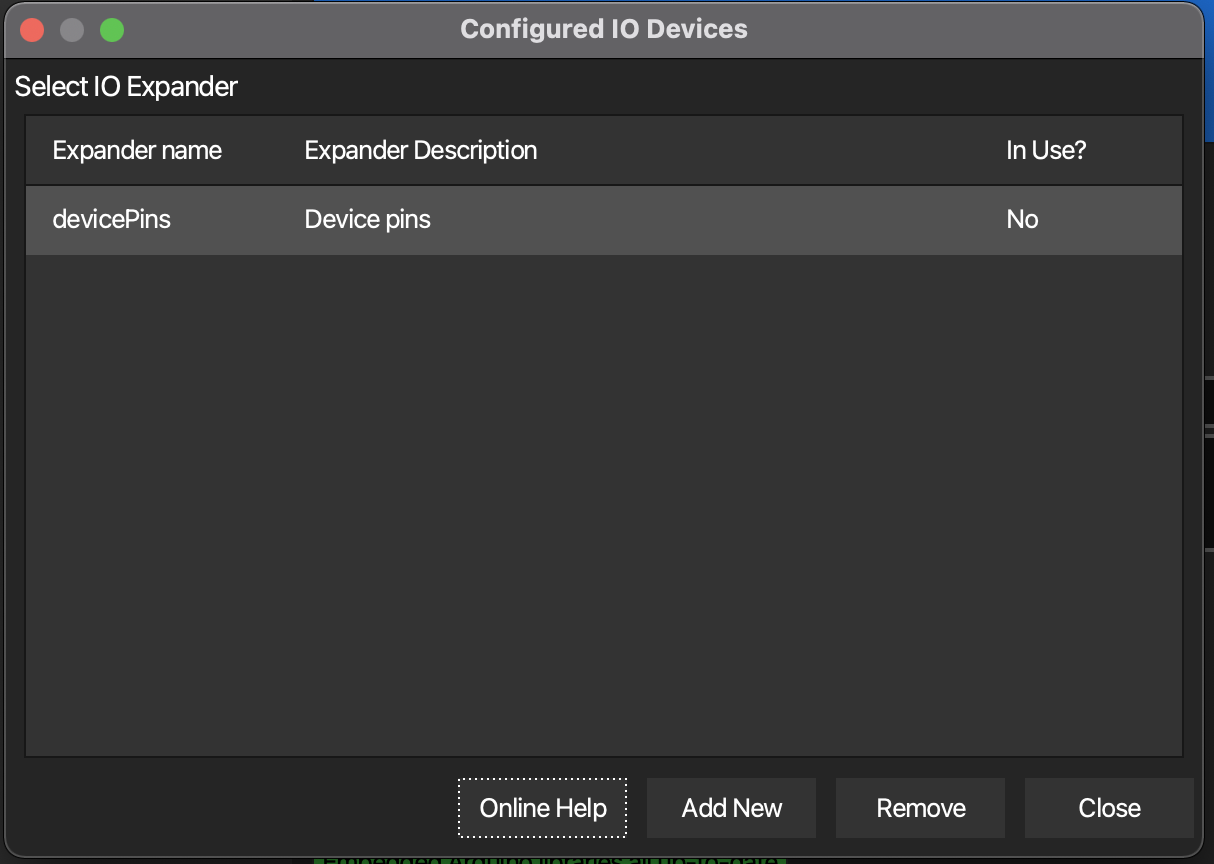Screen dimensions: 1214x864
Task: Click the yellow minimize traffic light
Action: click(x=71, y=29)
